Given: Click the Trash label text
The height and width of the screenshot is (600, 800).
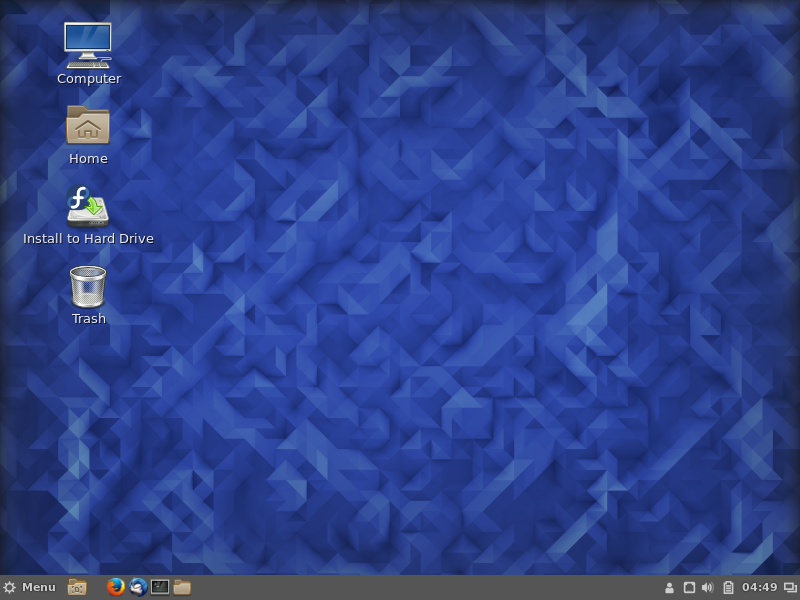Looking at the screenshot, I should 89,319.
